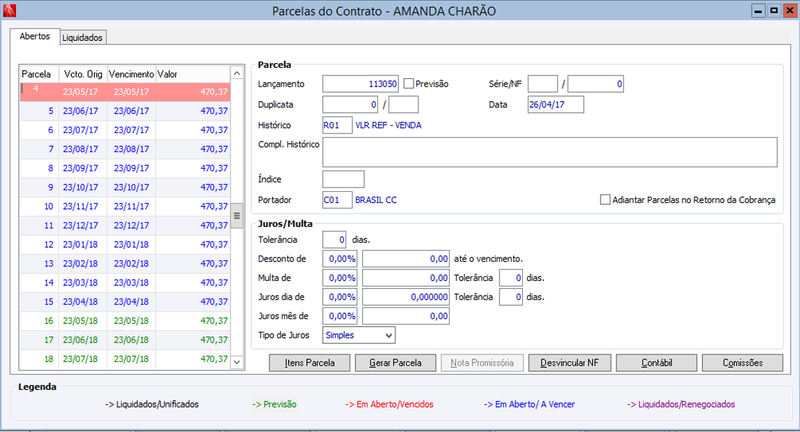Click the Multa de percentage field
The width and height of the screenshot is (800, 432).
click(340, 278)
